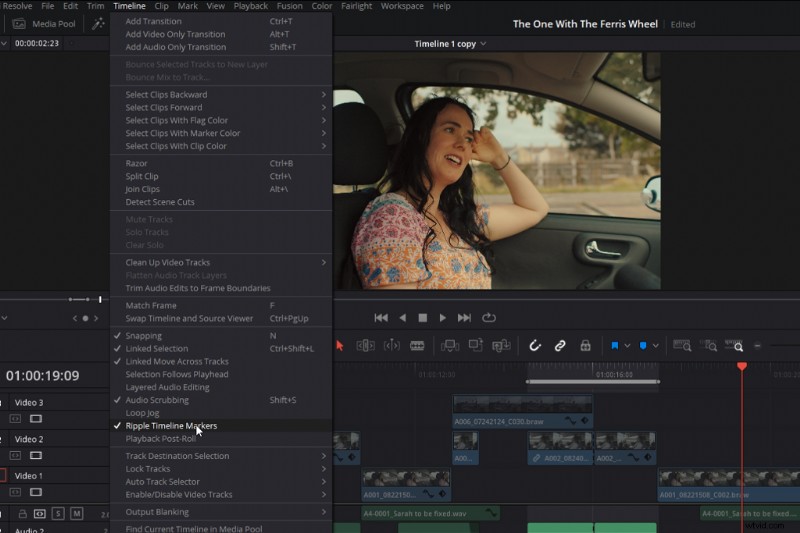Go to first frame in viewer
Image resolution: width=800 pixels, height=533 pixels.
click(381, 318)
